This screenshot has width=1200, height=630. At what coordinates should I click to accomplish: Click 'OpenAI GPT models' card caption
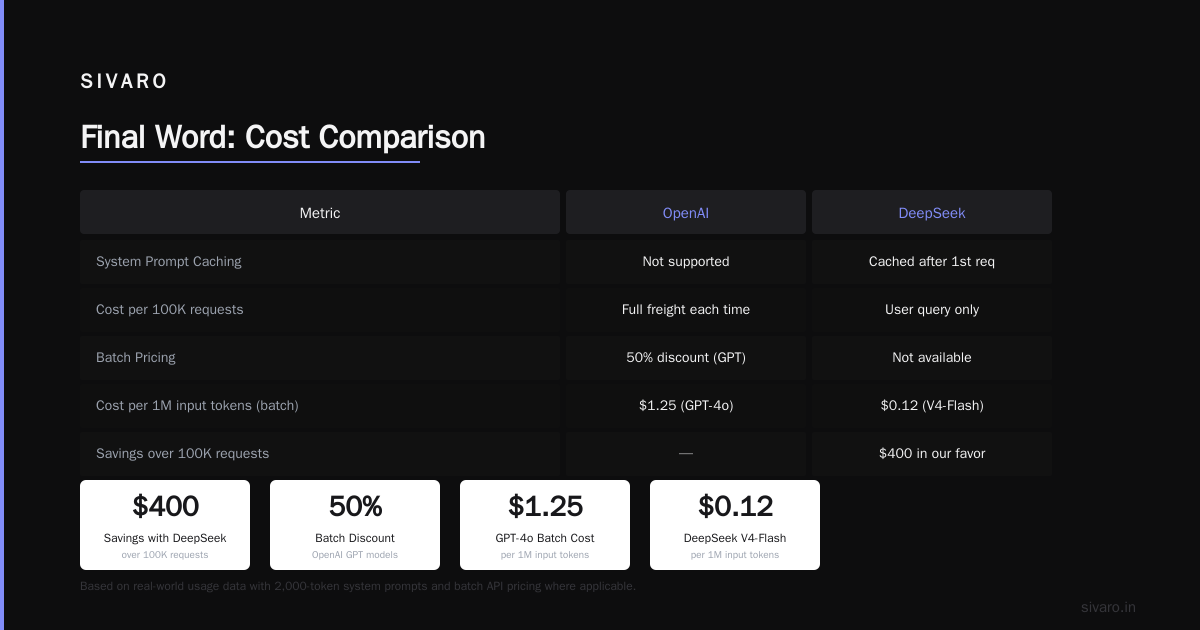[x=355, y=555]
